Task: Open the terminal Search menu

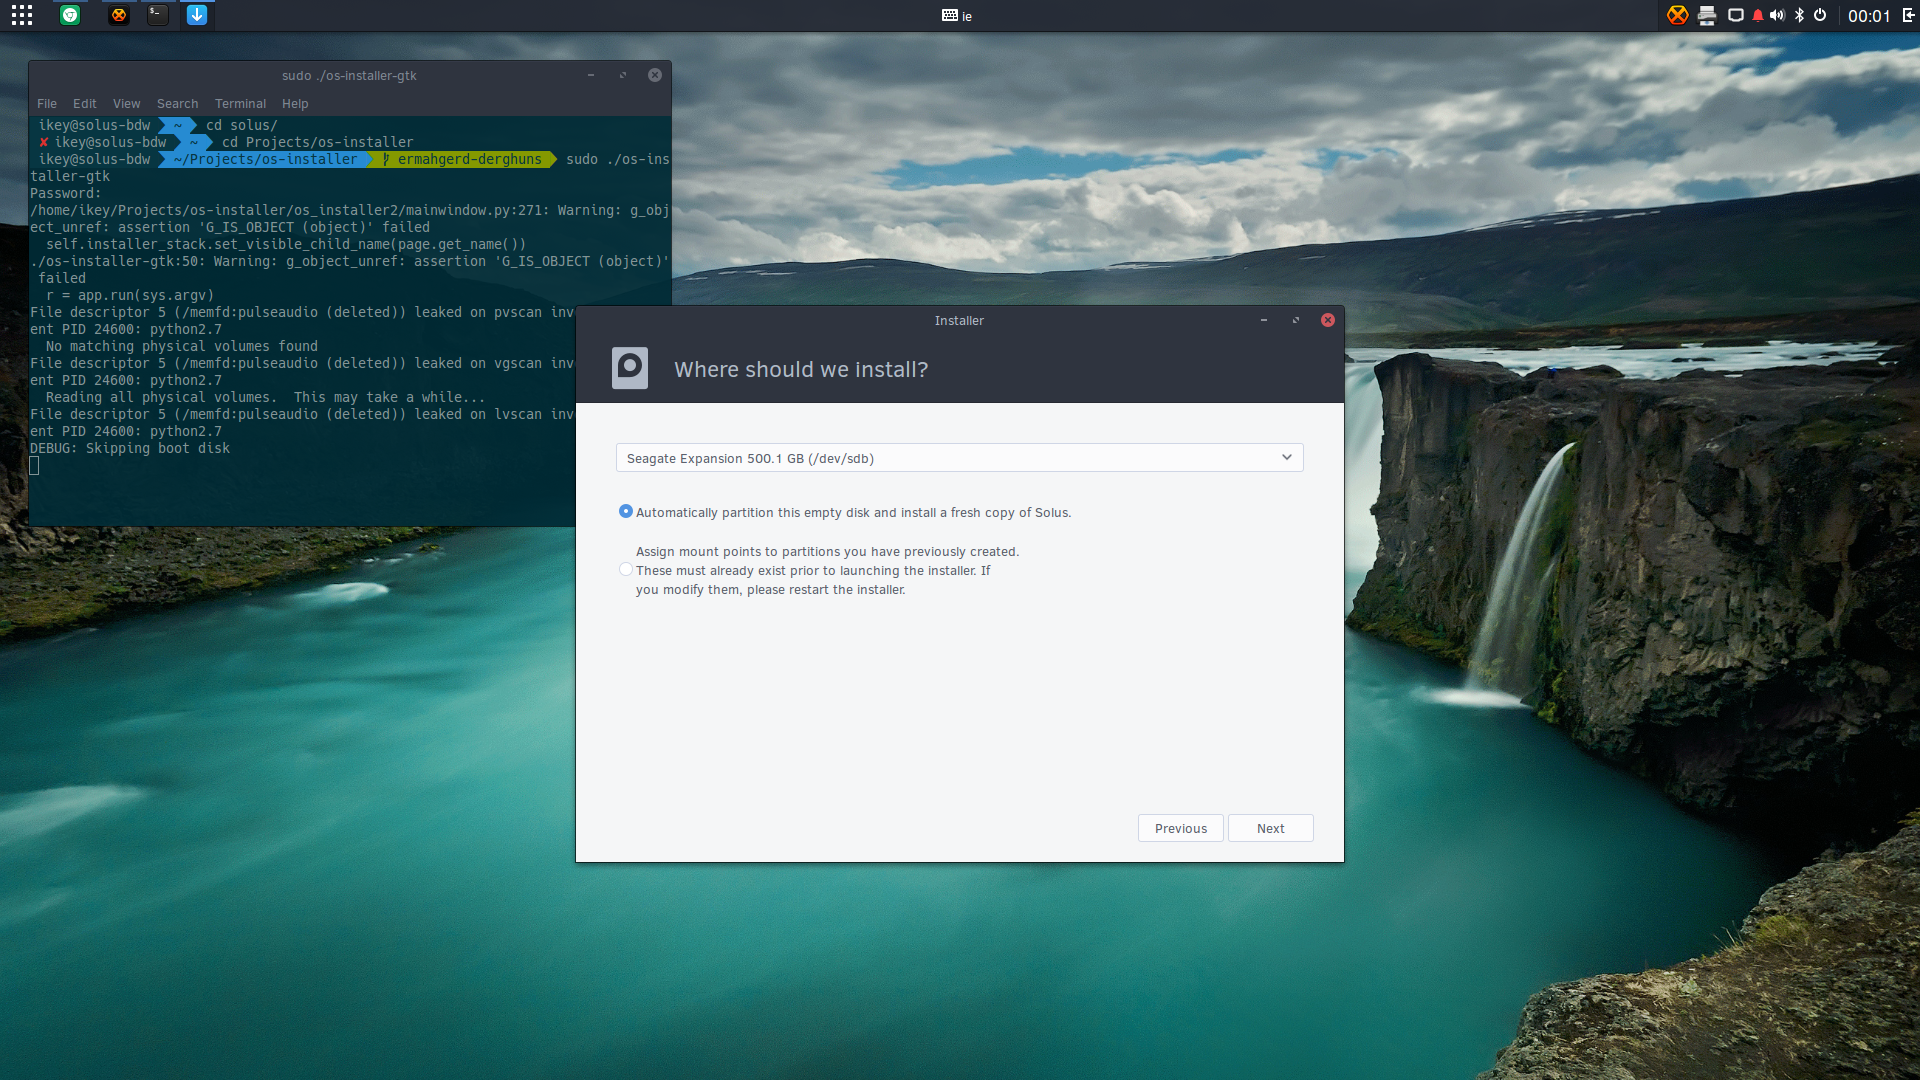Action: (178, 104)
